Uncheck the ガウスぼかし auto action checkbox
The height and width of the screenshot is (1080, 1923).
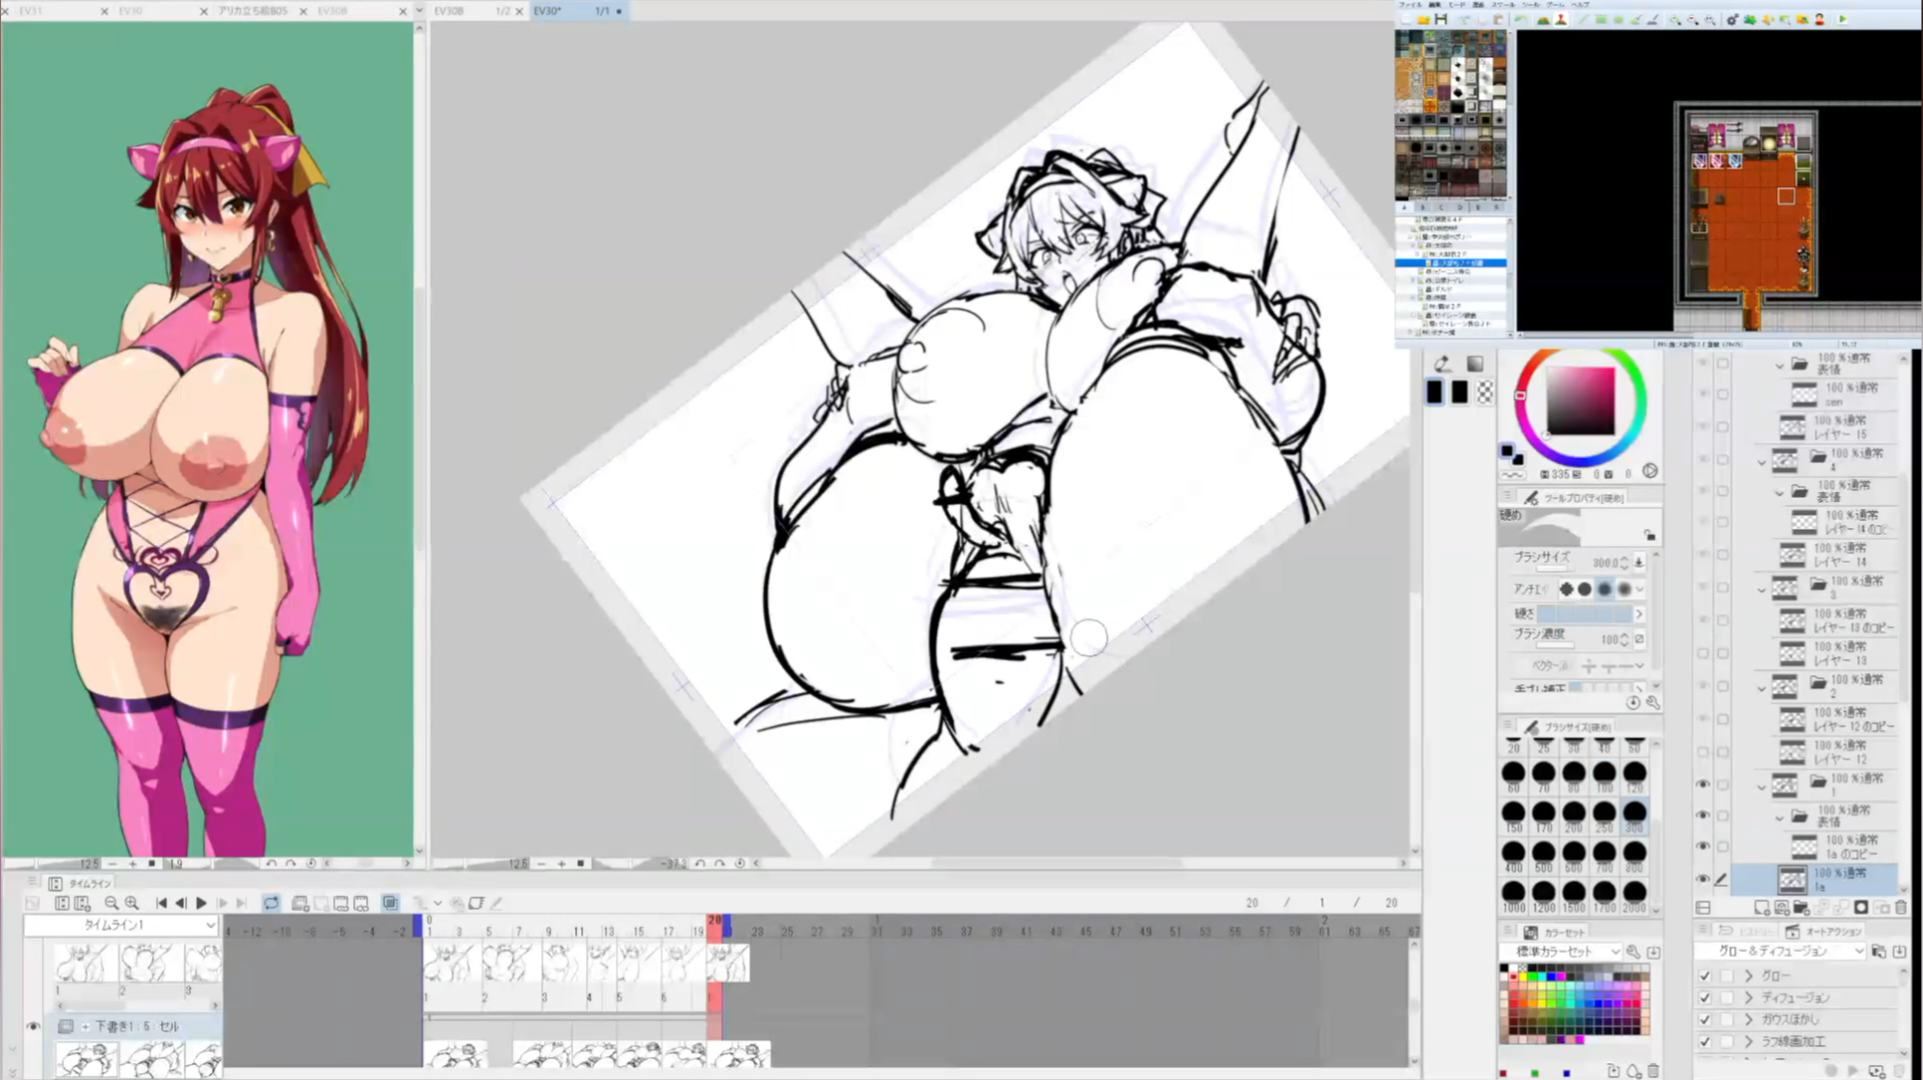[1705, 1020]
